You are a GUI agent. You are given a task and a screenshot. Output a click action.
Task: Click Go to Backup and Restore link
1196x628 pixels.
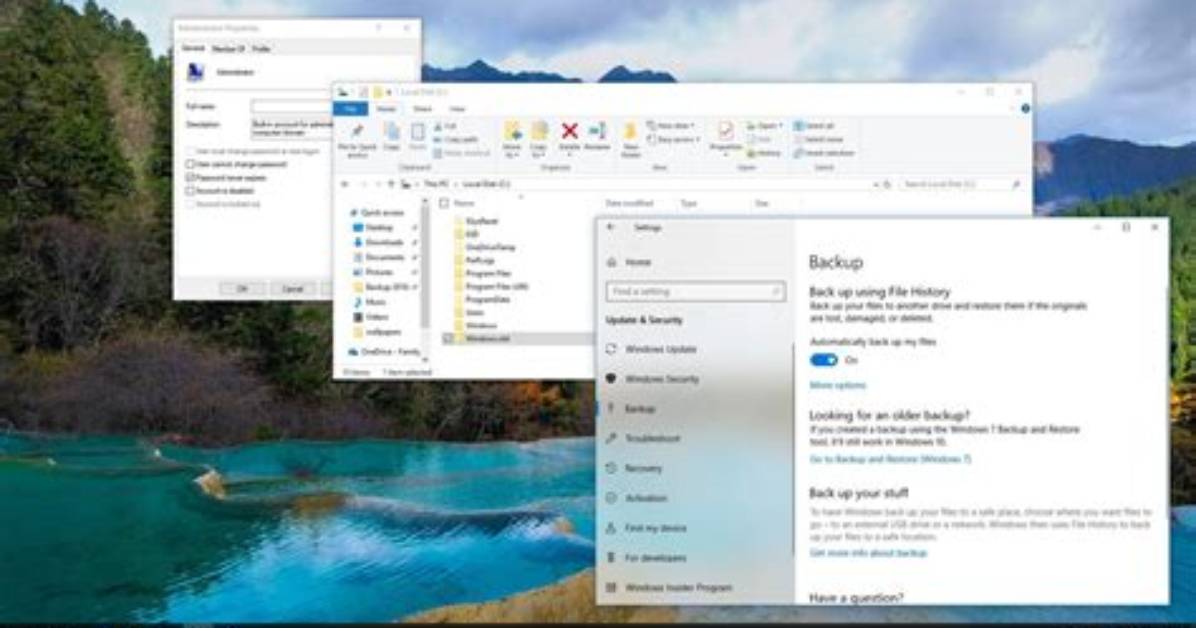click(x=890, y=459)
